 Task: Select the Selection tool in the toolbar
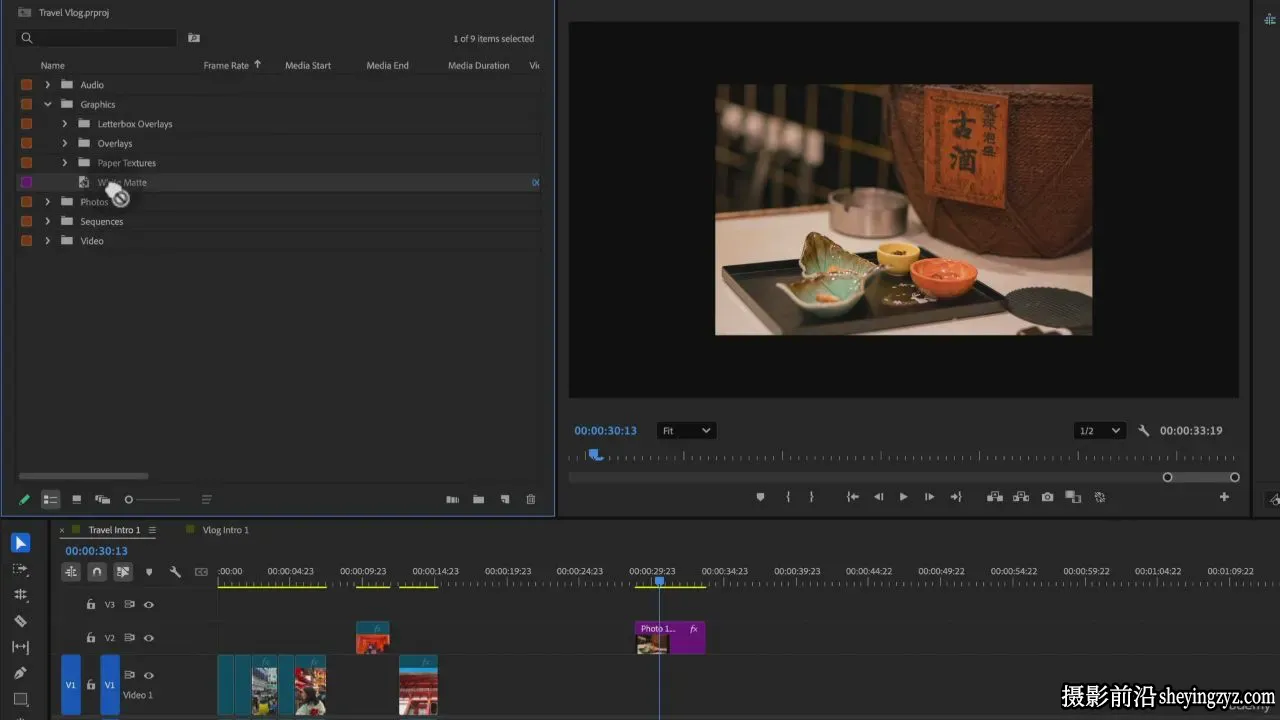[21, 543]
